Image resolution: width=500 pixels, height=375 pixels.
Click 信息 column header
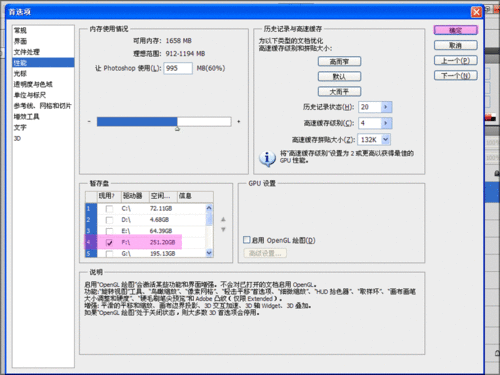coord(195,196)
